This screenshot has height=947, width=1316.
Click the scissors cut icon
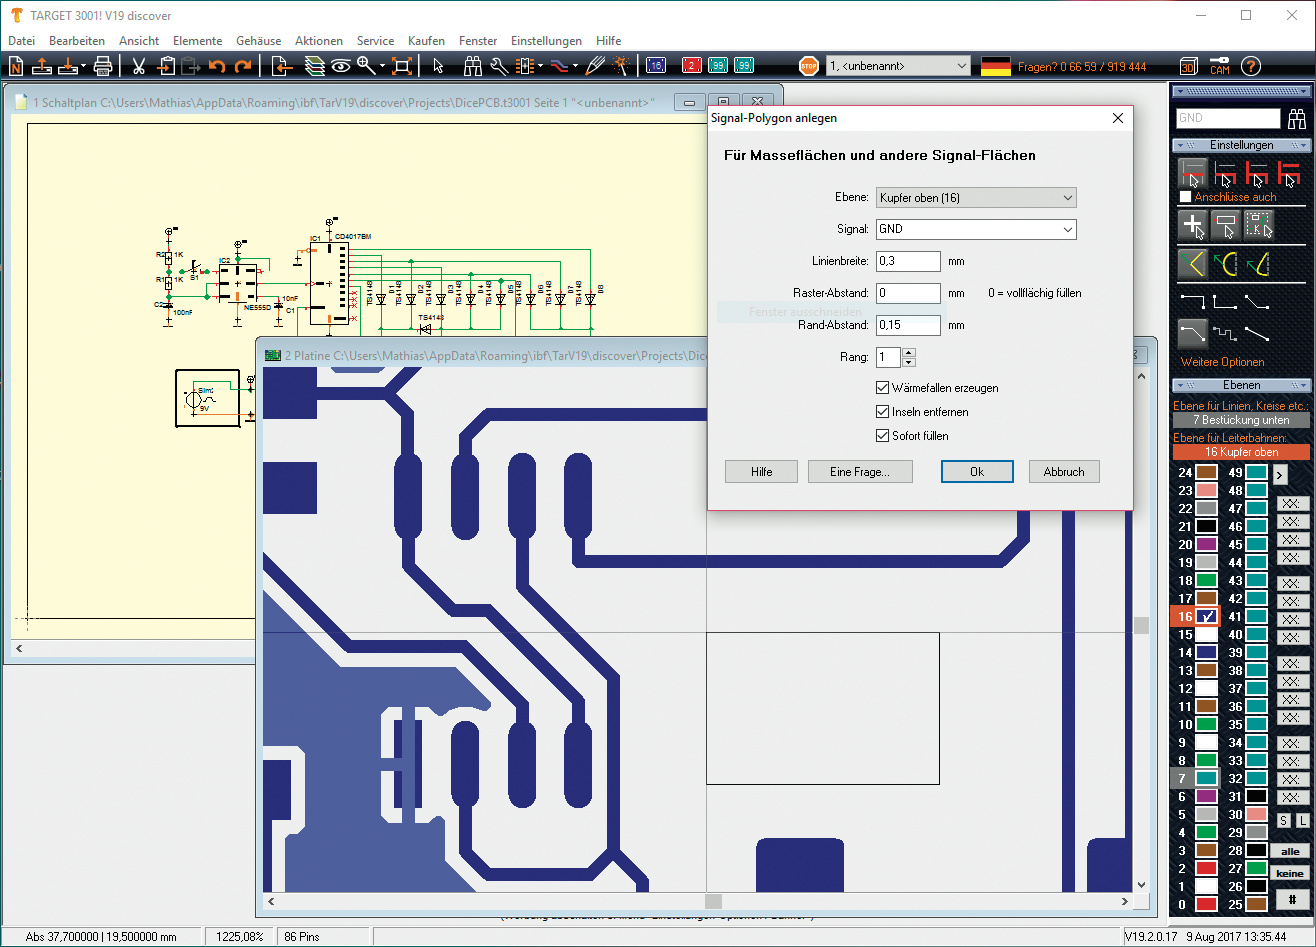pos(139,67)
